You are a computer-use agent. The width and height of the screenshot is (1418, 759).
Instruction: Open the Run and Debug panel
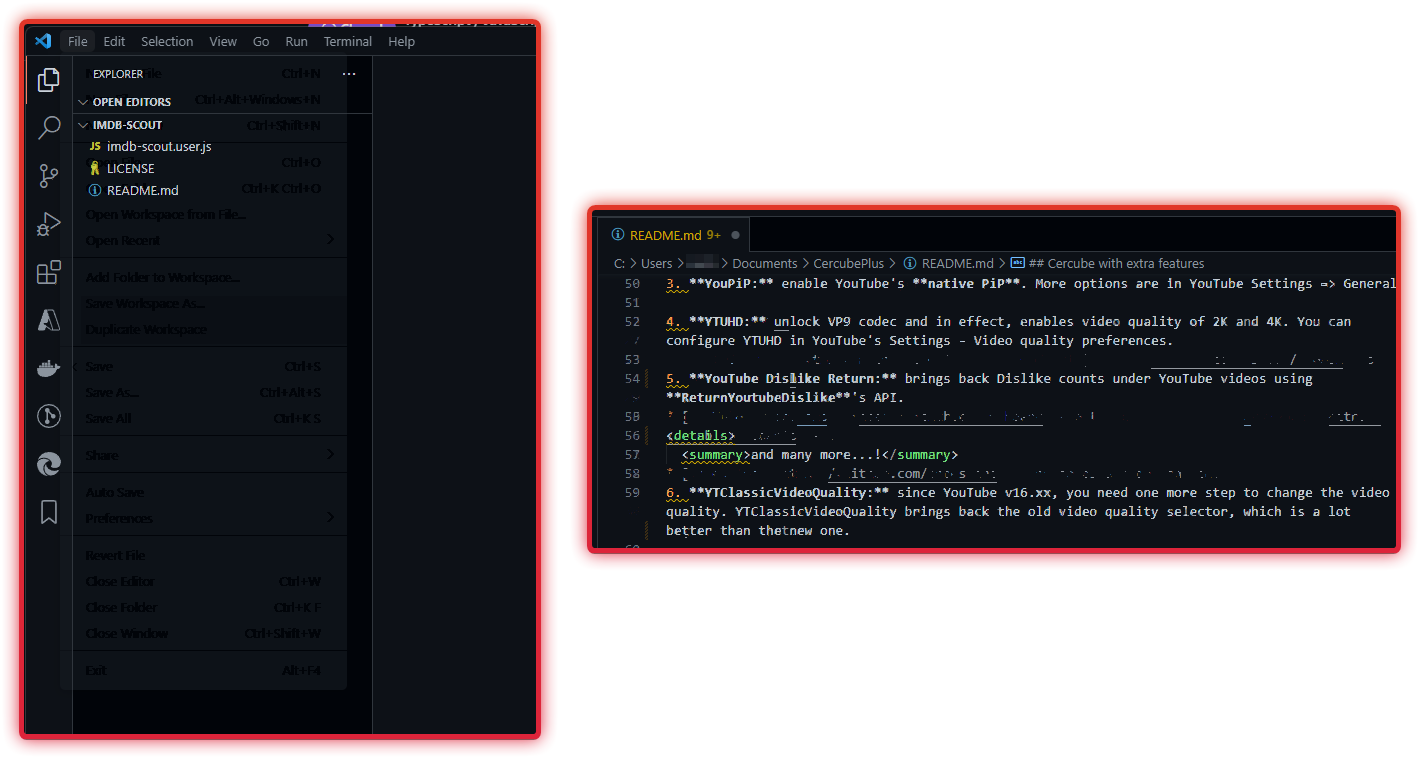(48, 224)
